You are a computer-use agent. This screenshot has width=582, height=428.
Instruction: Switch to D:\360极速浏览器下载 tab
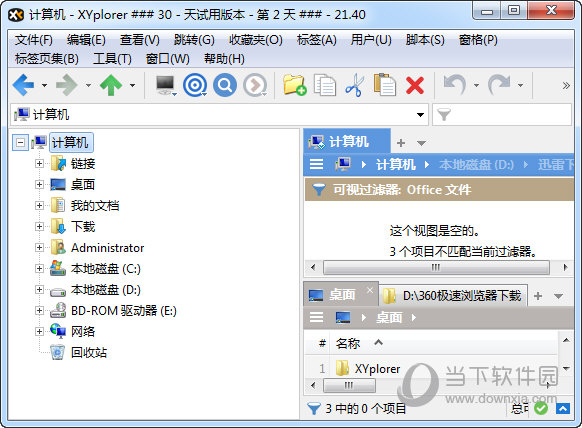[453, 296]
